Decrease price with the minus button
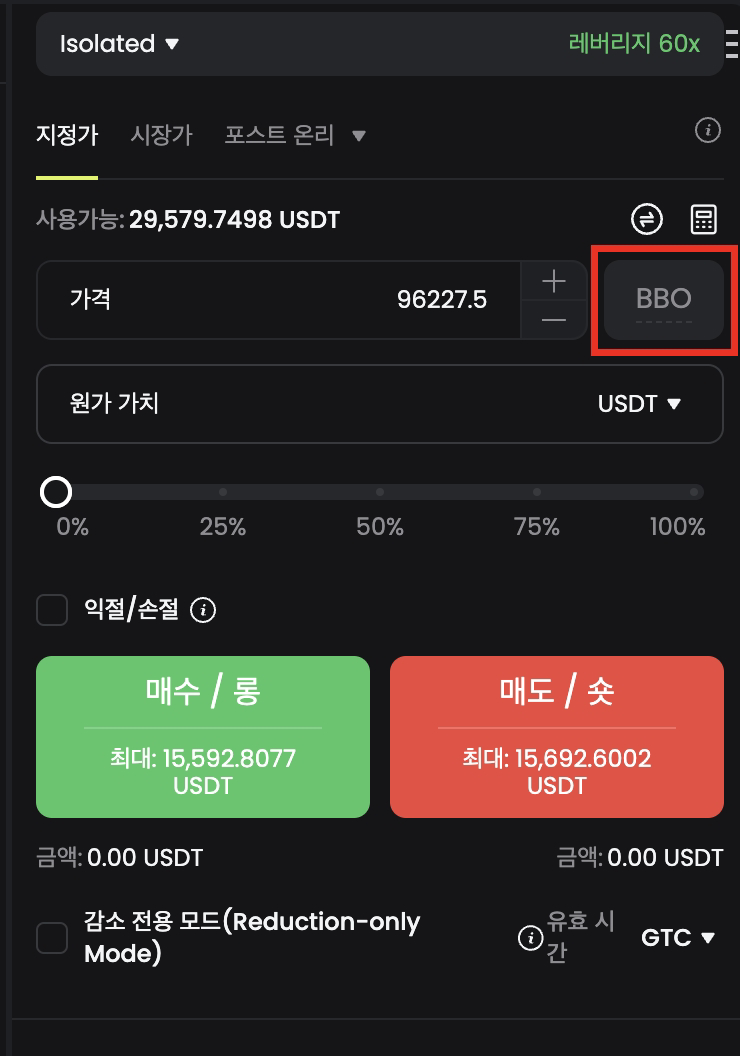The image size is (740, 1056). pos(553,320)
